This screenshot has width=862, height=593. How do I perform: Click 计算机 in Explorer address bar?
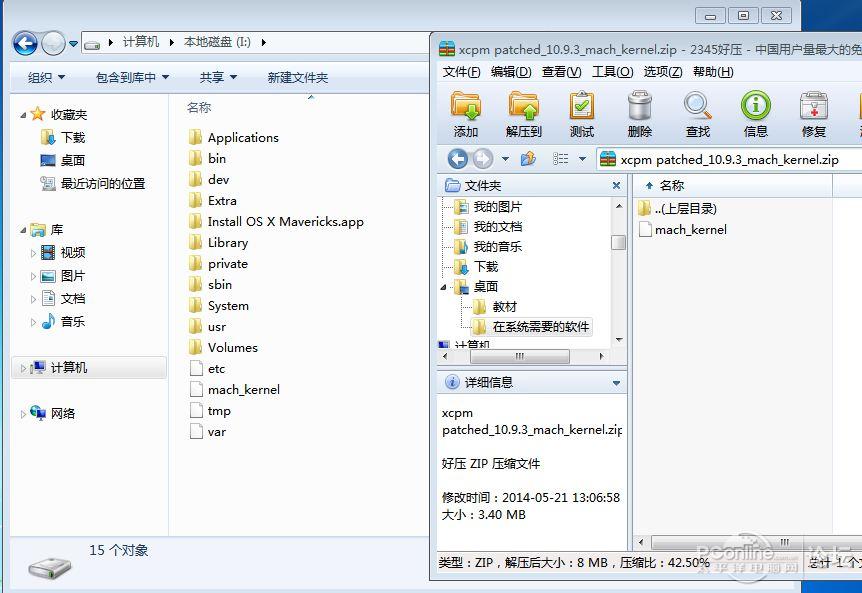[141, 42]
